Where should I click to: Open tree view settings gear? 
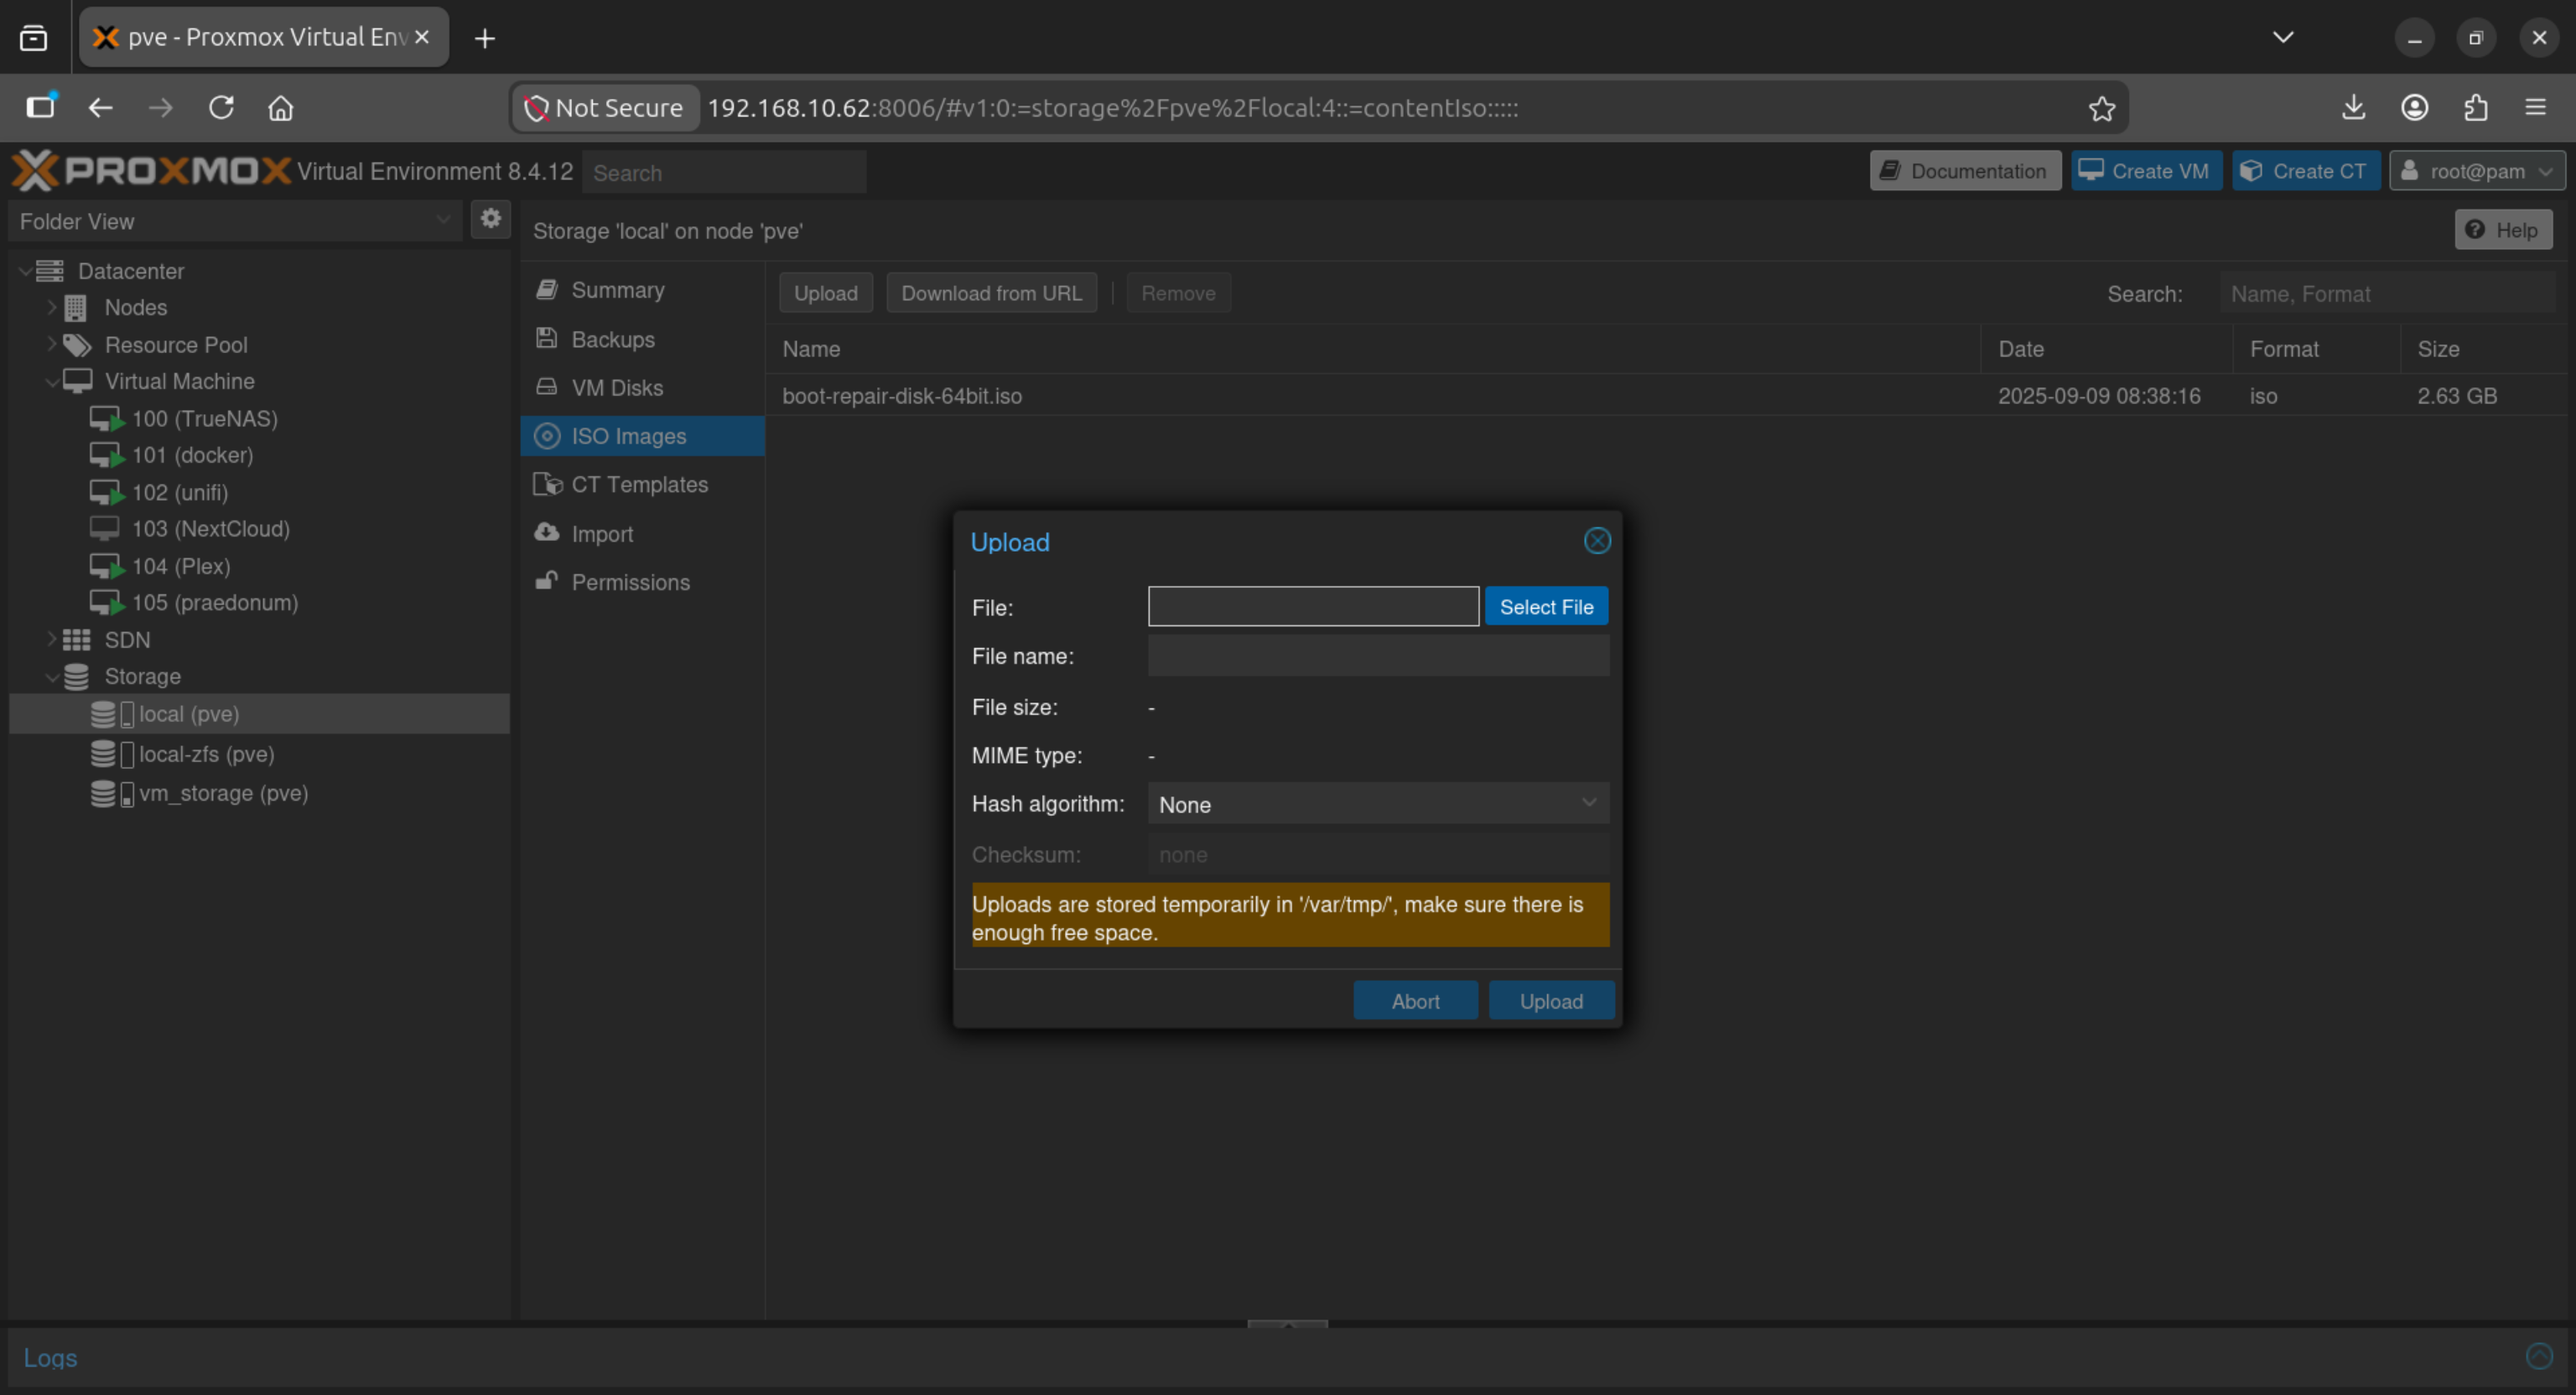[x=490, y=219]
